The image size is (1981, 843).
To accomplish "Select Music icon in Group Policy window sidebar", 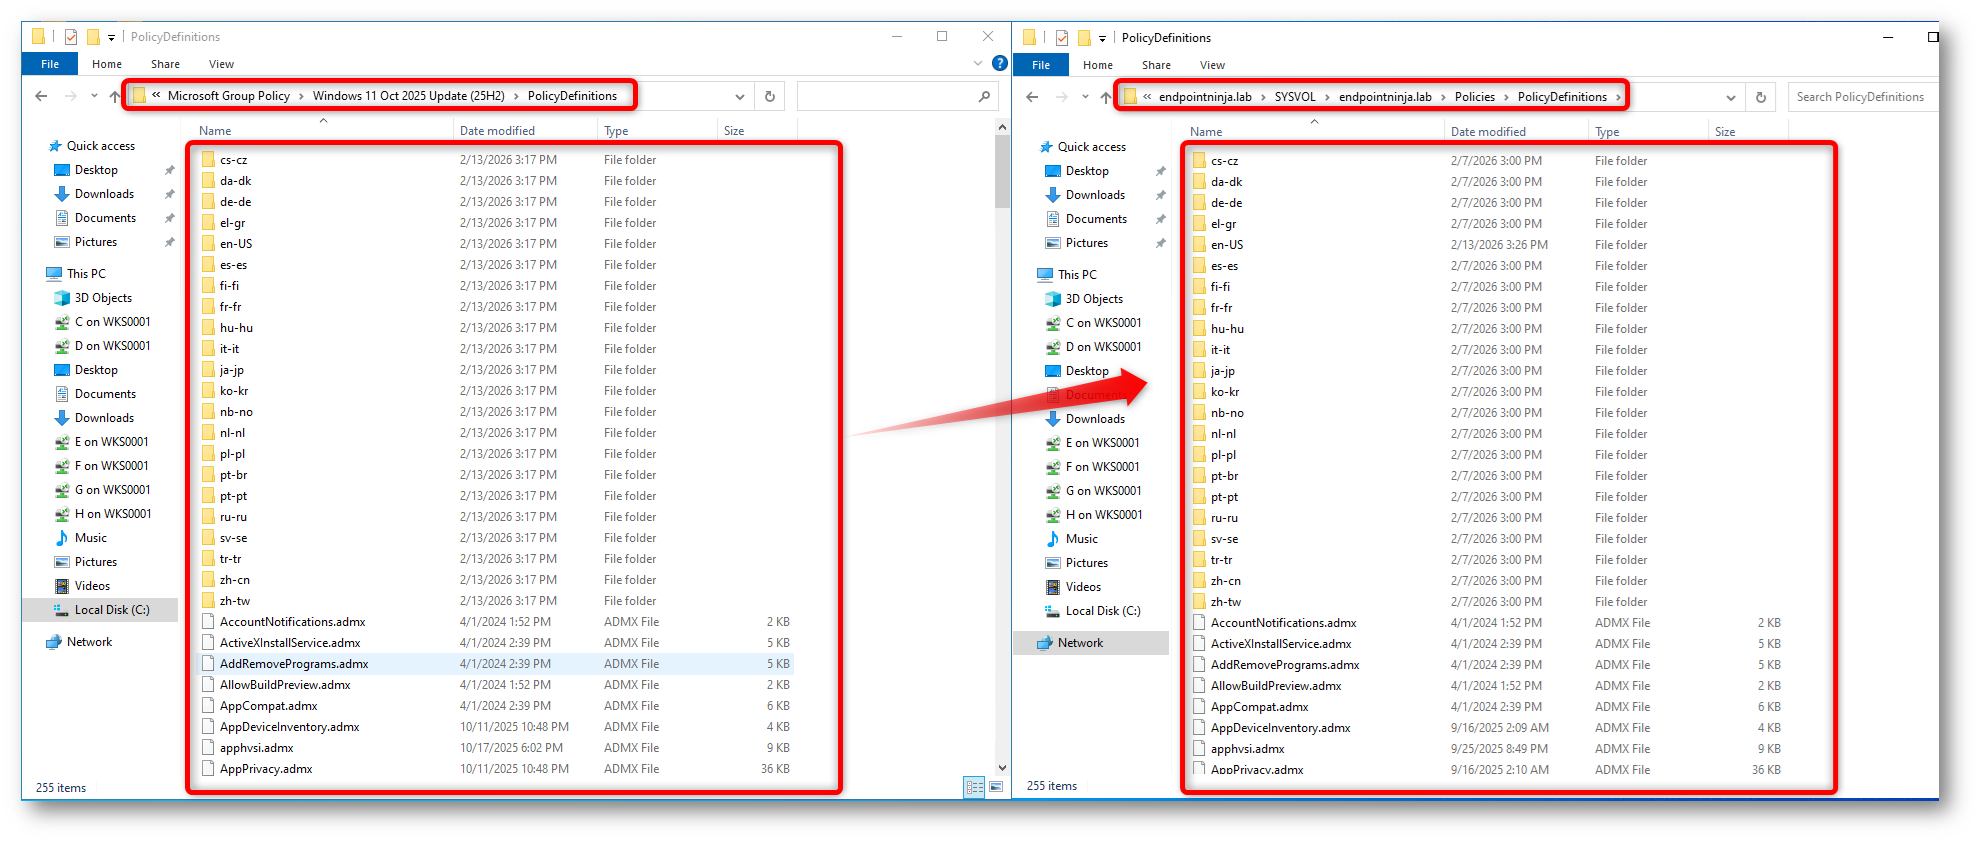I will 62,538.
